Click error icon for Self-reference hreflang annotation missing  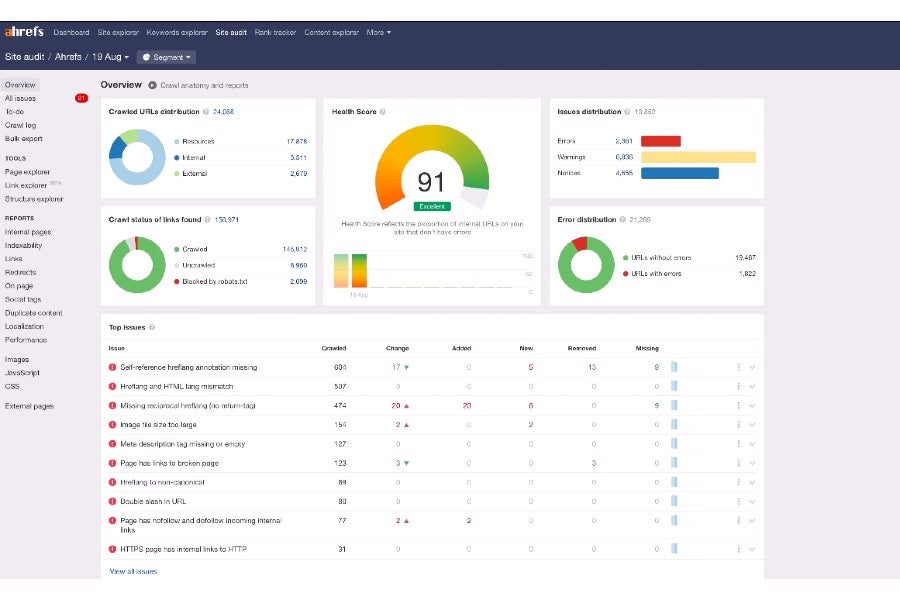point(112,367)
